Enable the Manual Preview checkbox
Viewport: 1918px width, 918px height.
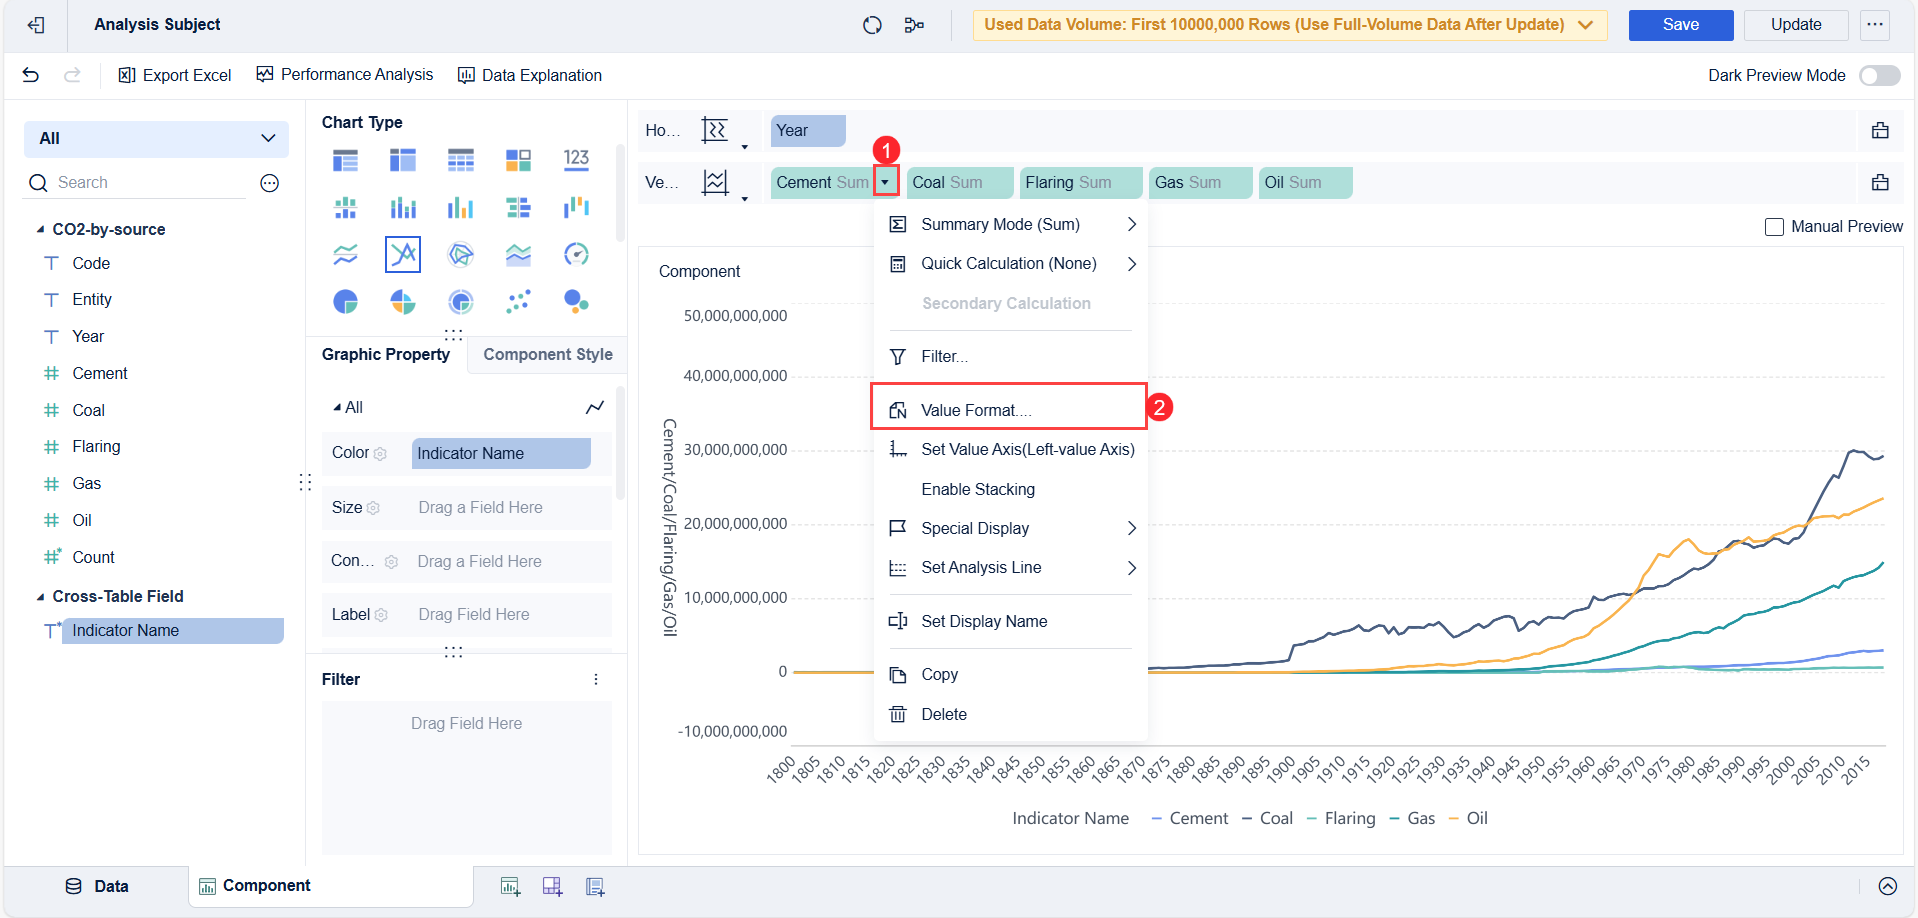[x=1774, y=227]
